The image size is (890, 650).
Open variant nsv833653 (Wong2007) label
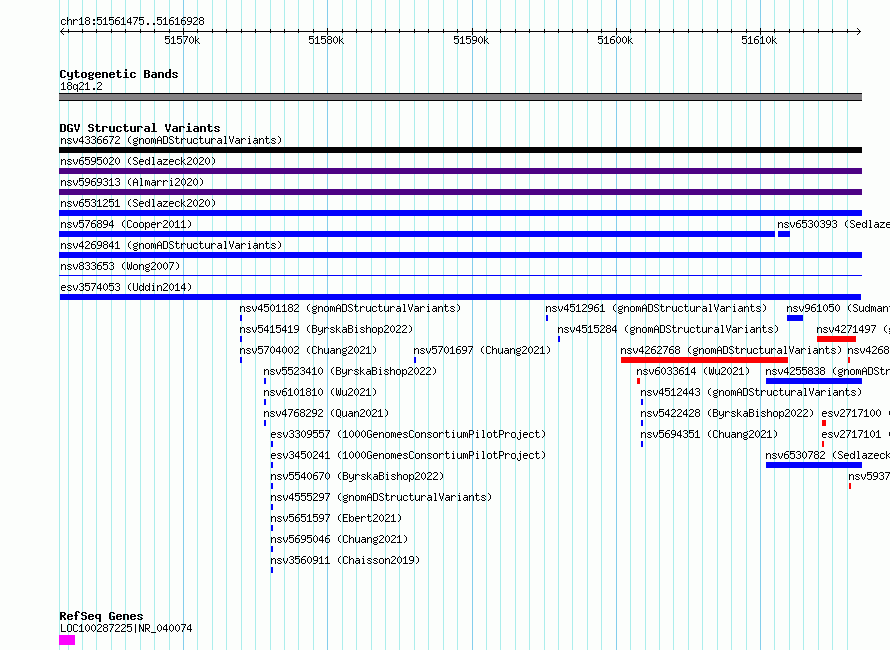click(x=120, y=266)
